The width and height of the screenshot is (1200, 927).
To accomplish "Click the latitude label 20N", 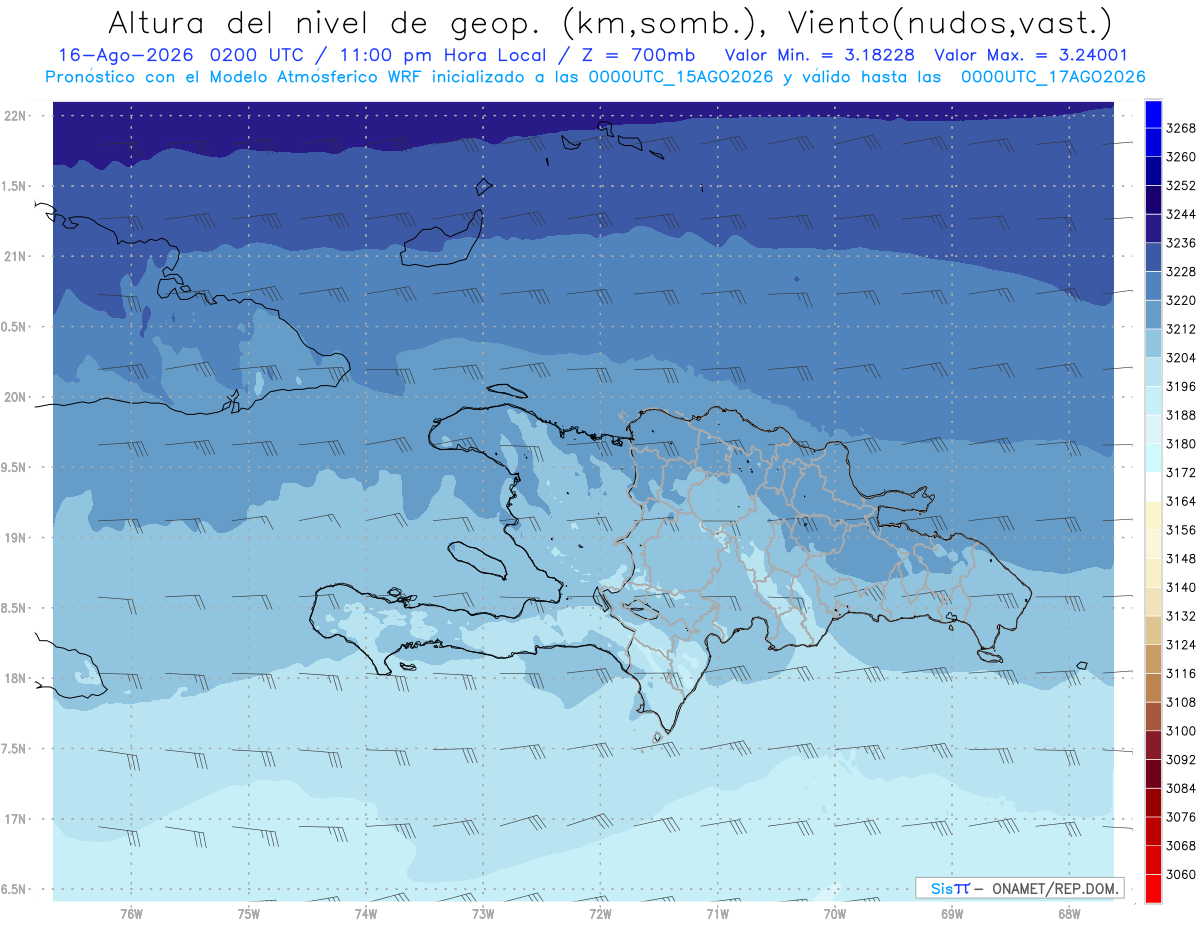I will [x=15, y=398].
